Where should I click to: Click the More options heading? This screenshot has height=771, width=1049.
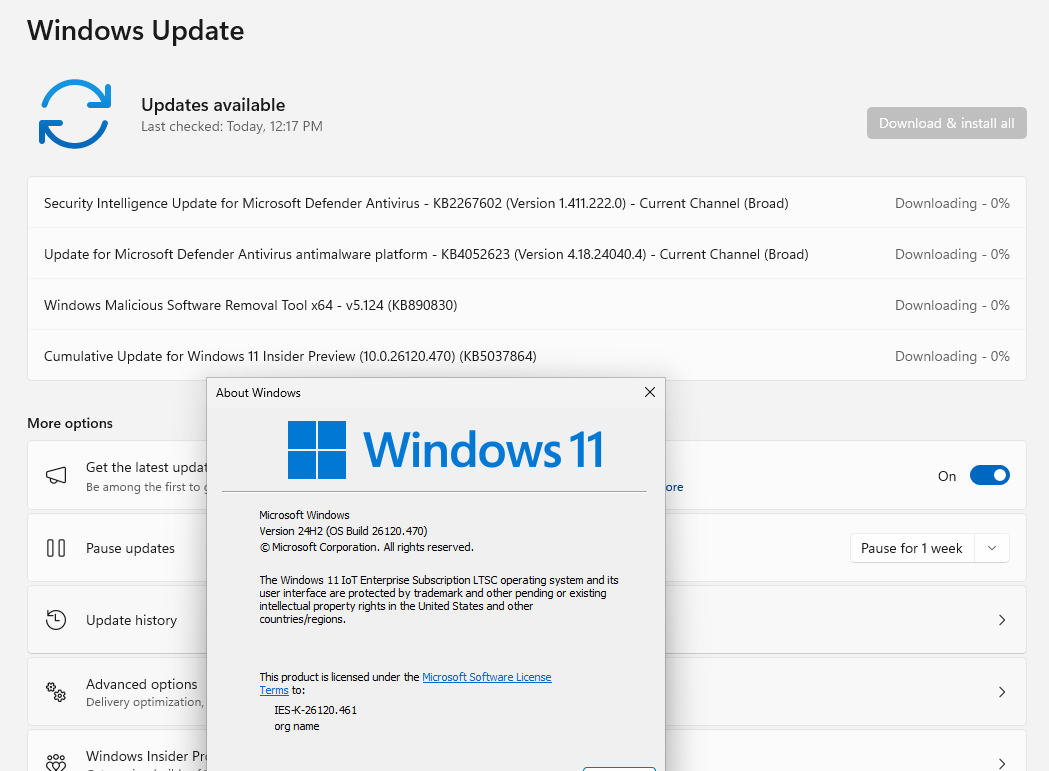point(70,423)
